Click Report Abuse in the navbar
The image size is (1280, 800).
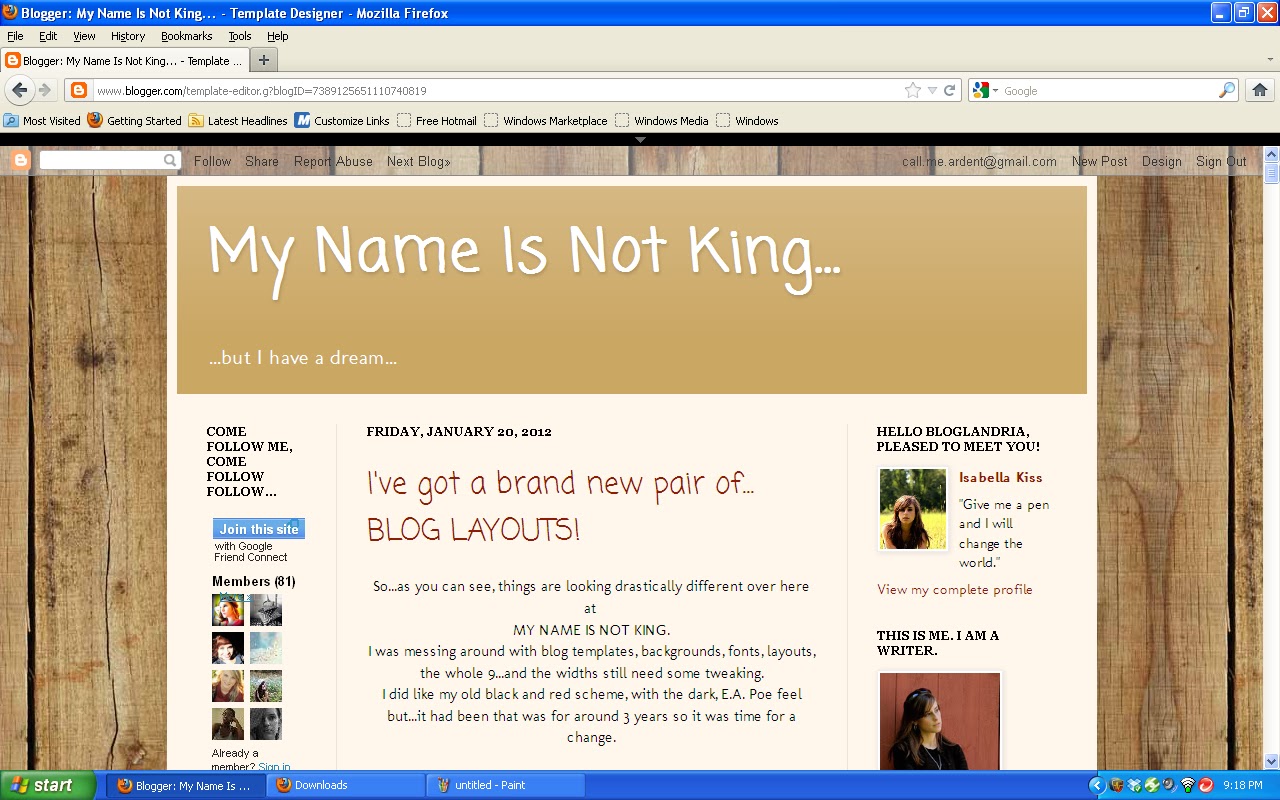click(x=333, y=161)
